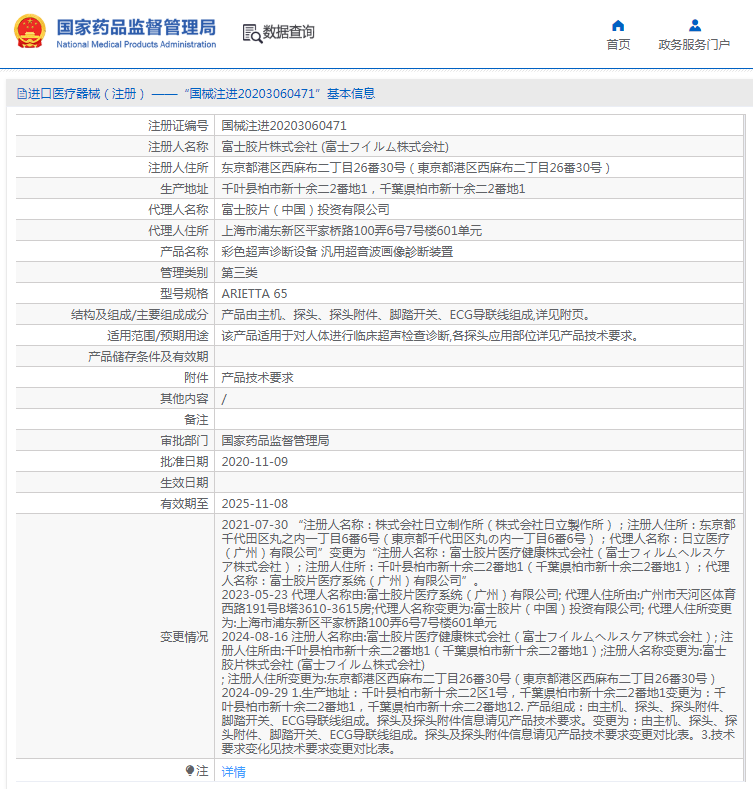Screen dimensions: 753x789
Task: Click the 适用范围/预期用途 label
Action: tap(158, 336)
